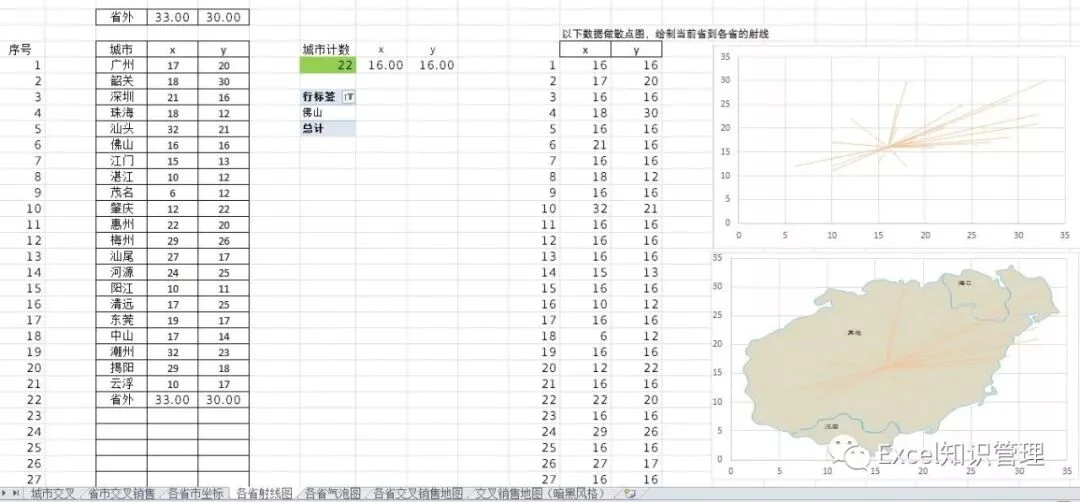
Task: Click the 茂名 city cell
Action: [x=121, y=192]
